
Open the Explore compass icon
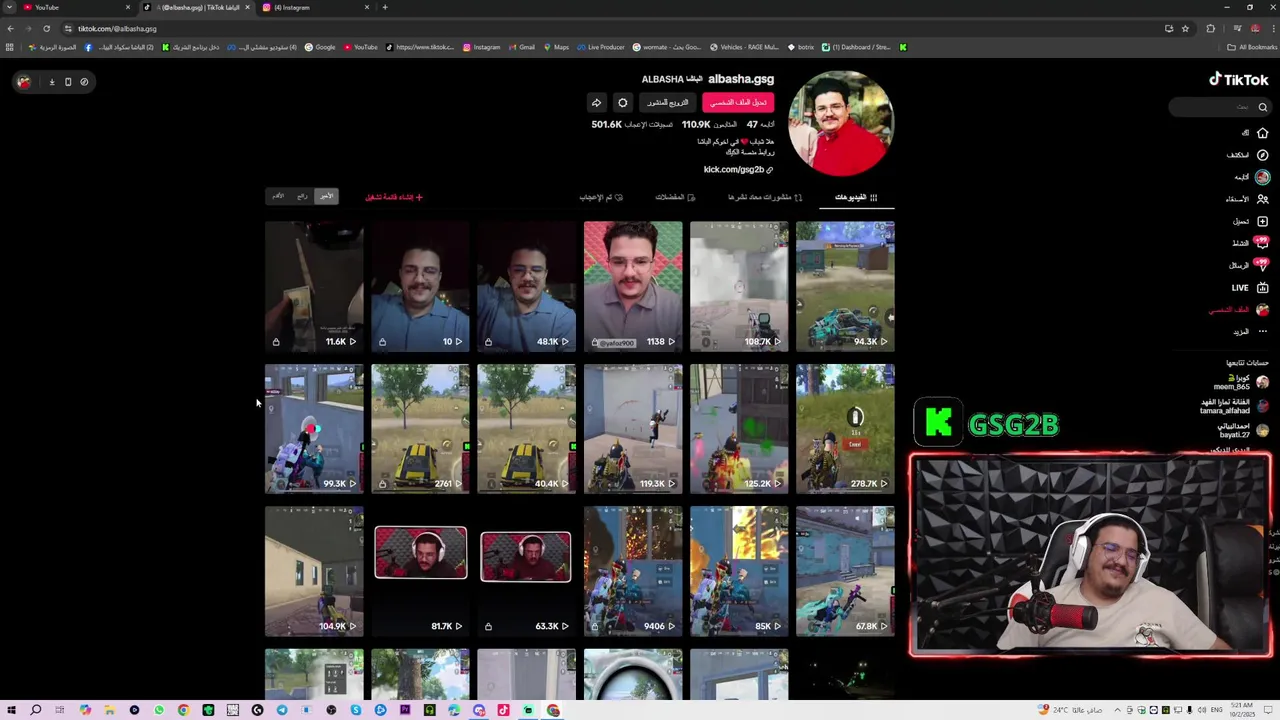[x=1262, y=155]
